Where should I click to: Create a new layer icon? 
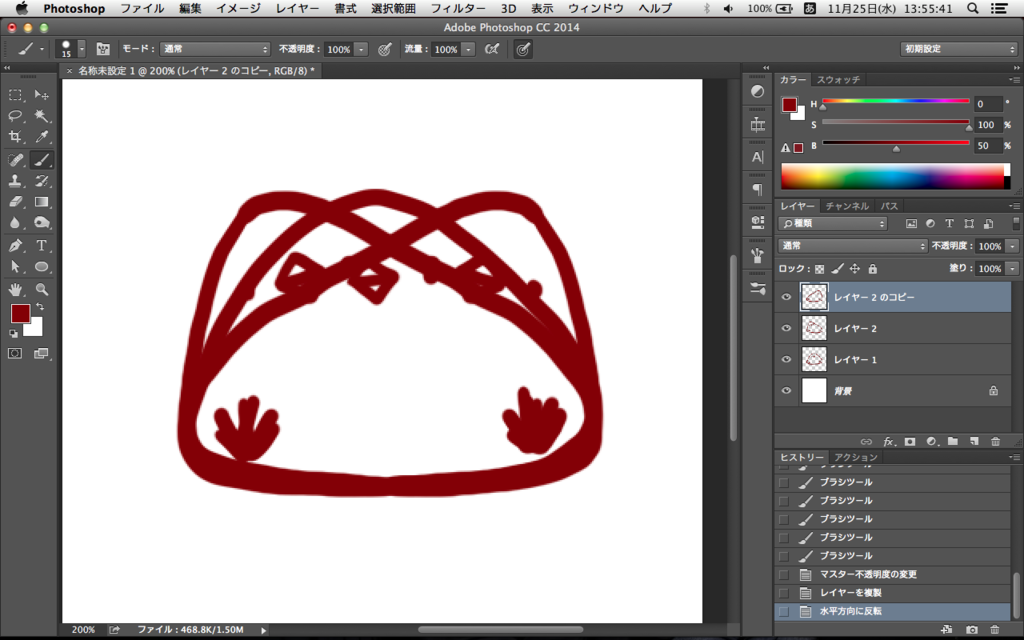pos(974,441)
